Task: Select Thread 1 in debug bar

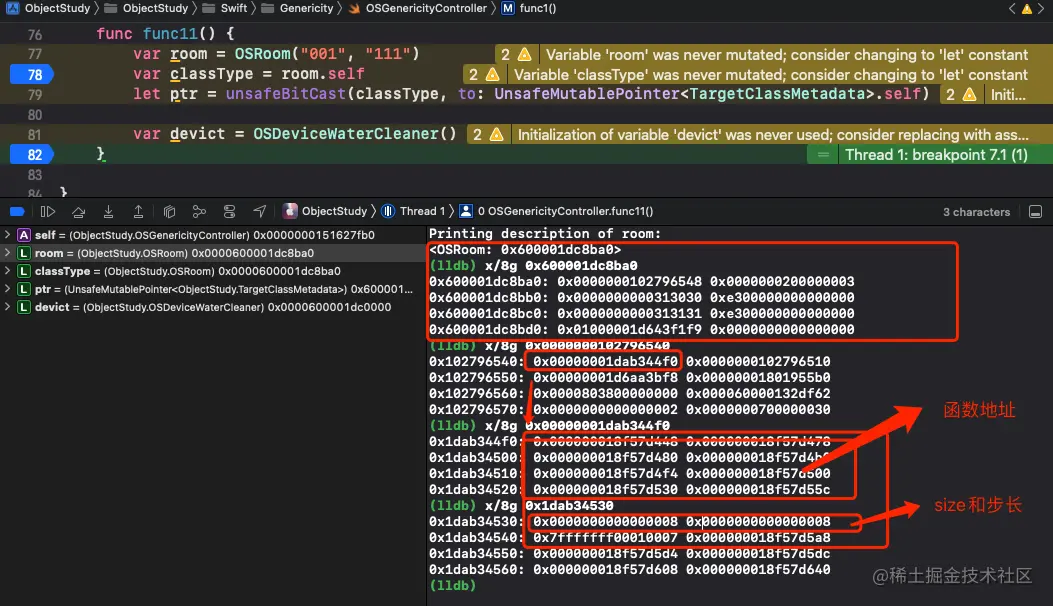Action: [x=414, y=211]
